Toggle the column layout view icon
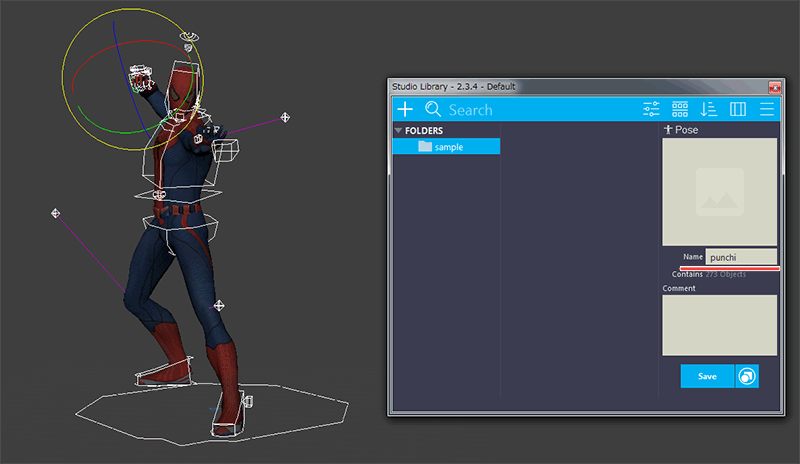The image size is (800, 464). [x=738, y=110]
